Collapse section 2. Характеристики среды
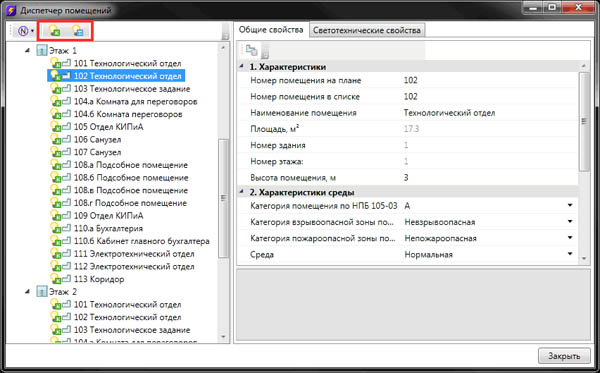This screenshot has height=373, width=600. coord(241,192)
